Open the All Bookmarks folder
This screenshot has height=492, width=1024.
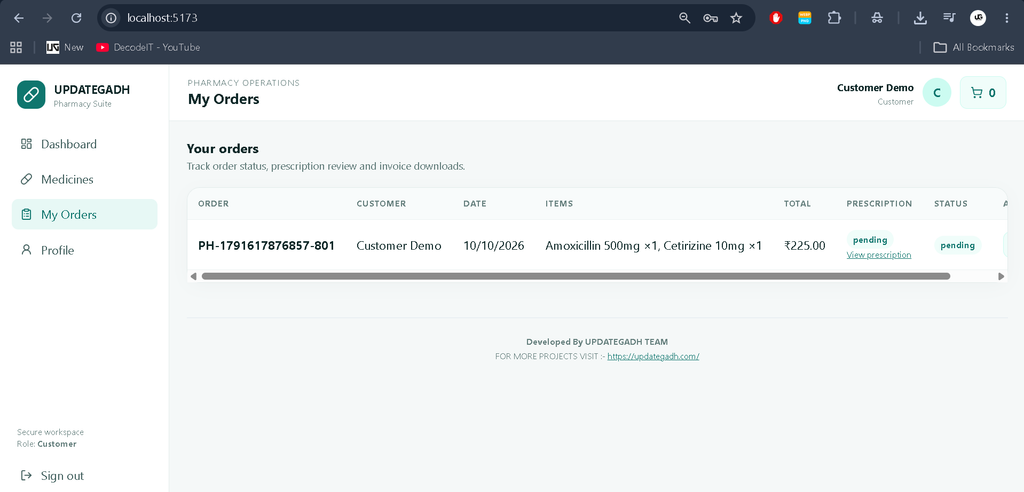[x=974, y=47]
